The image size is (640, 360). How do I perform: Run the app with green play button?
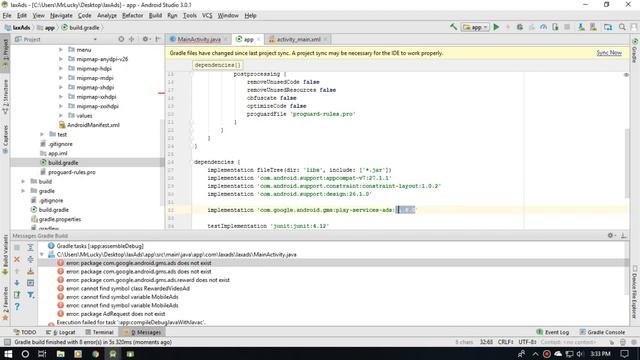coord(496,27)
